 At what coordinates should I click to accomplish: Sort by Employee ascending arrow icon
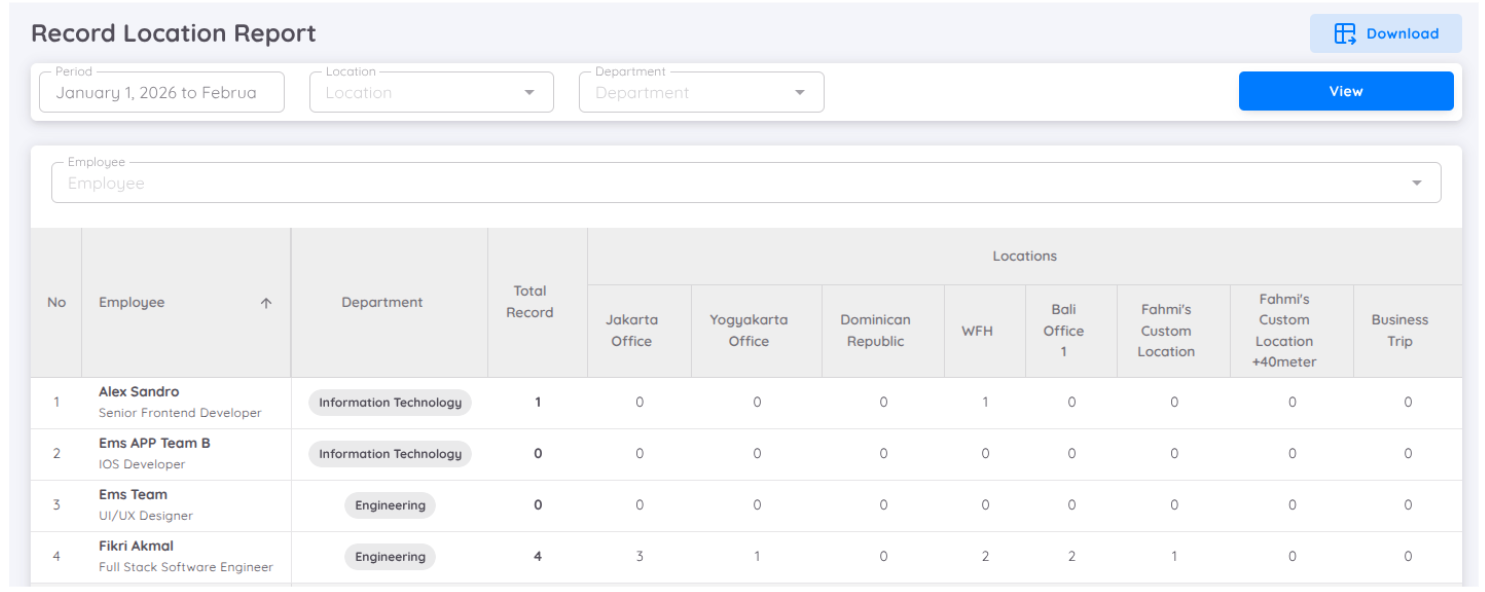(266, 303)
